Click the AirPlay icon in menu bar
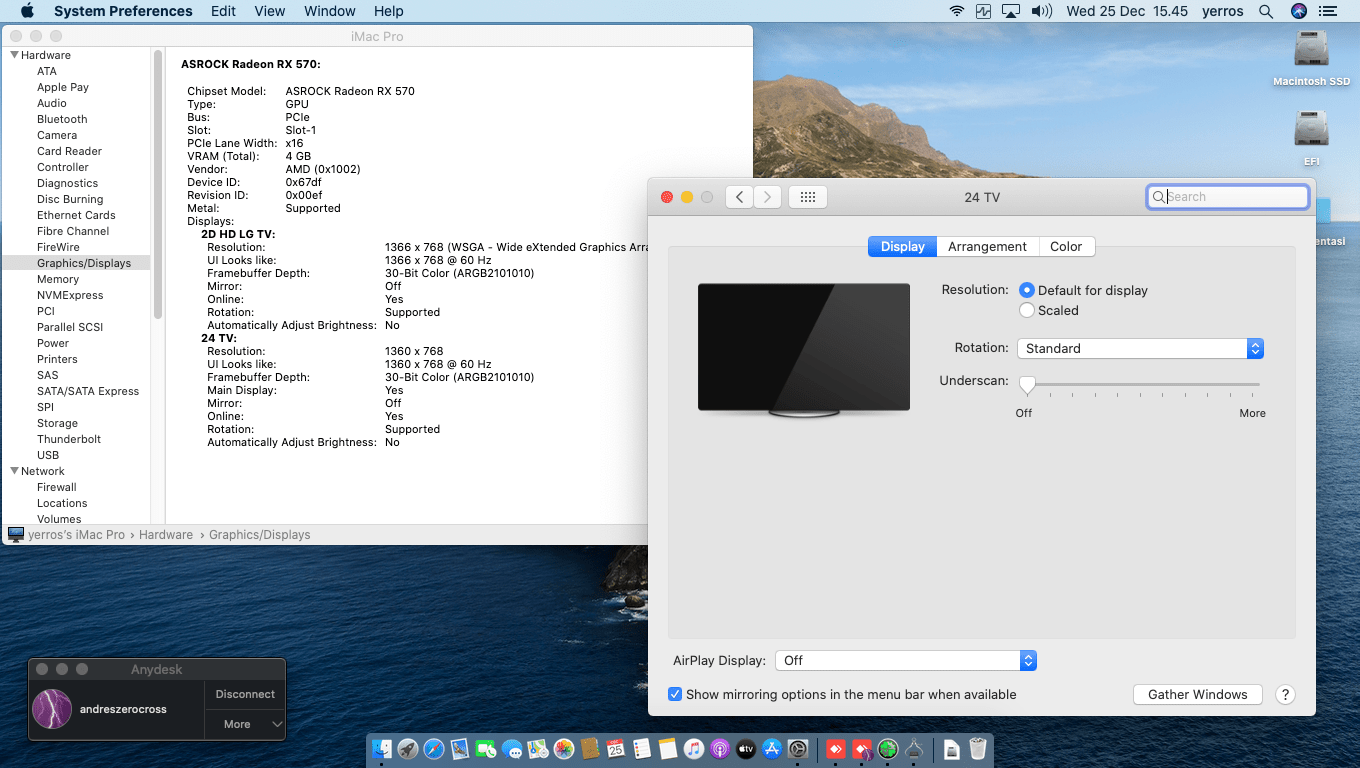Screen dimensions: 1360x768 pyautogui.click(x=1010, y=11)
